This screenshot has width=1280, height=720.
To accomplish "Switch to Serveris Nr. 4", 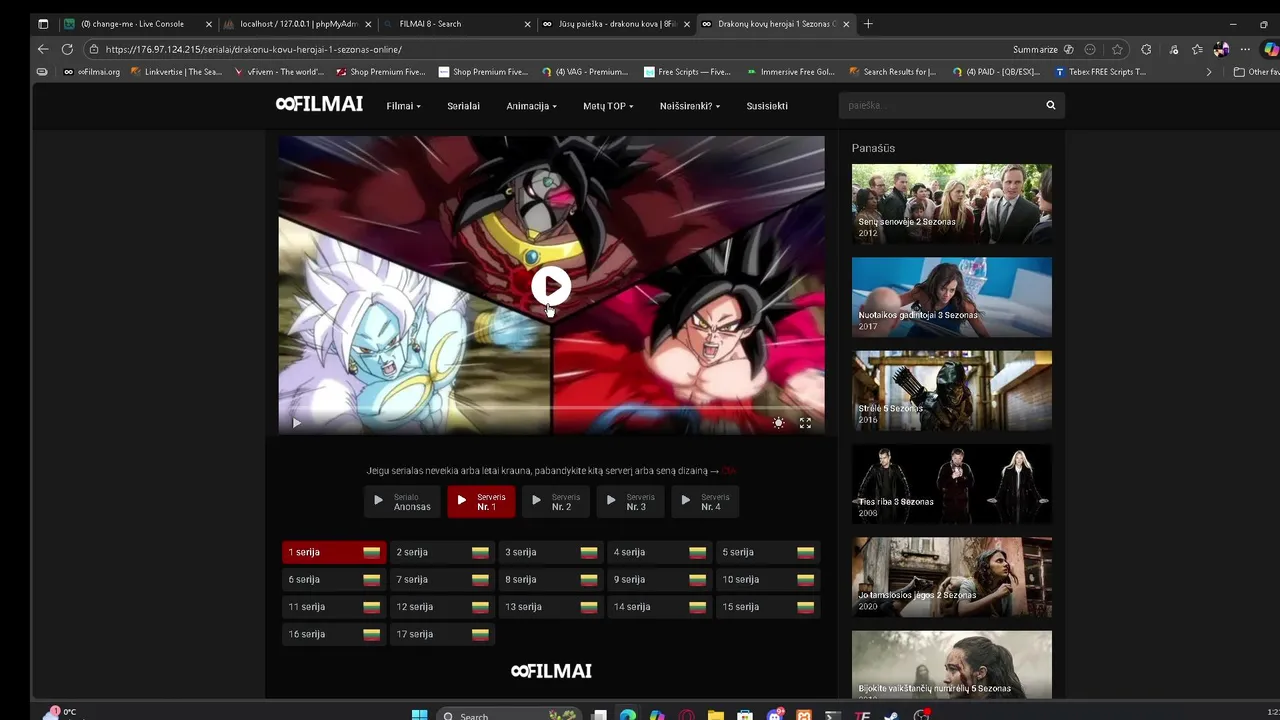I will (x=704, y=501).
